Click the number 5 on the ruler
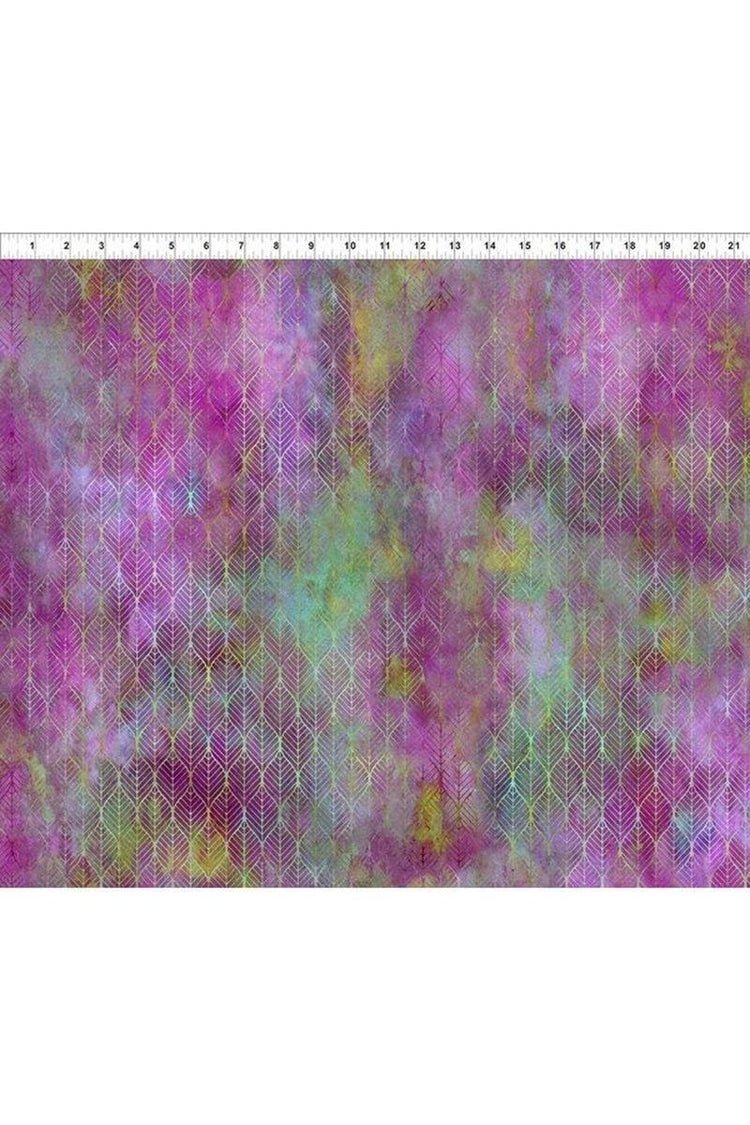The image size is (750, 1125). point(172,246)
